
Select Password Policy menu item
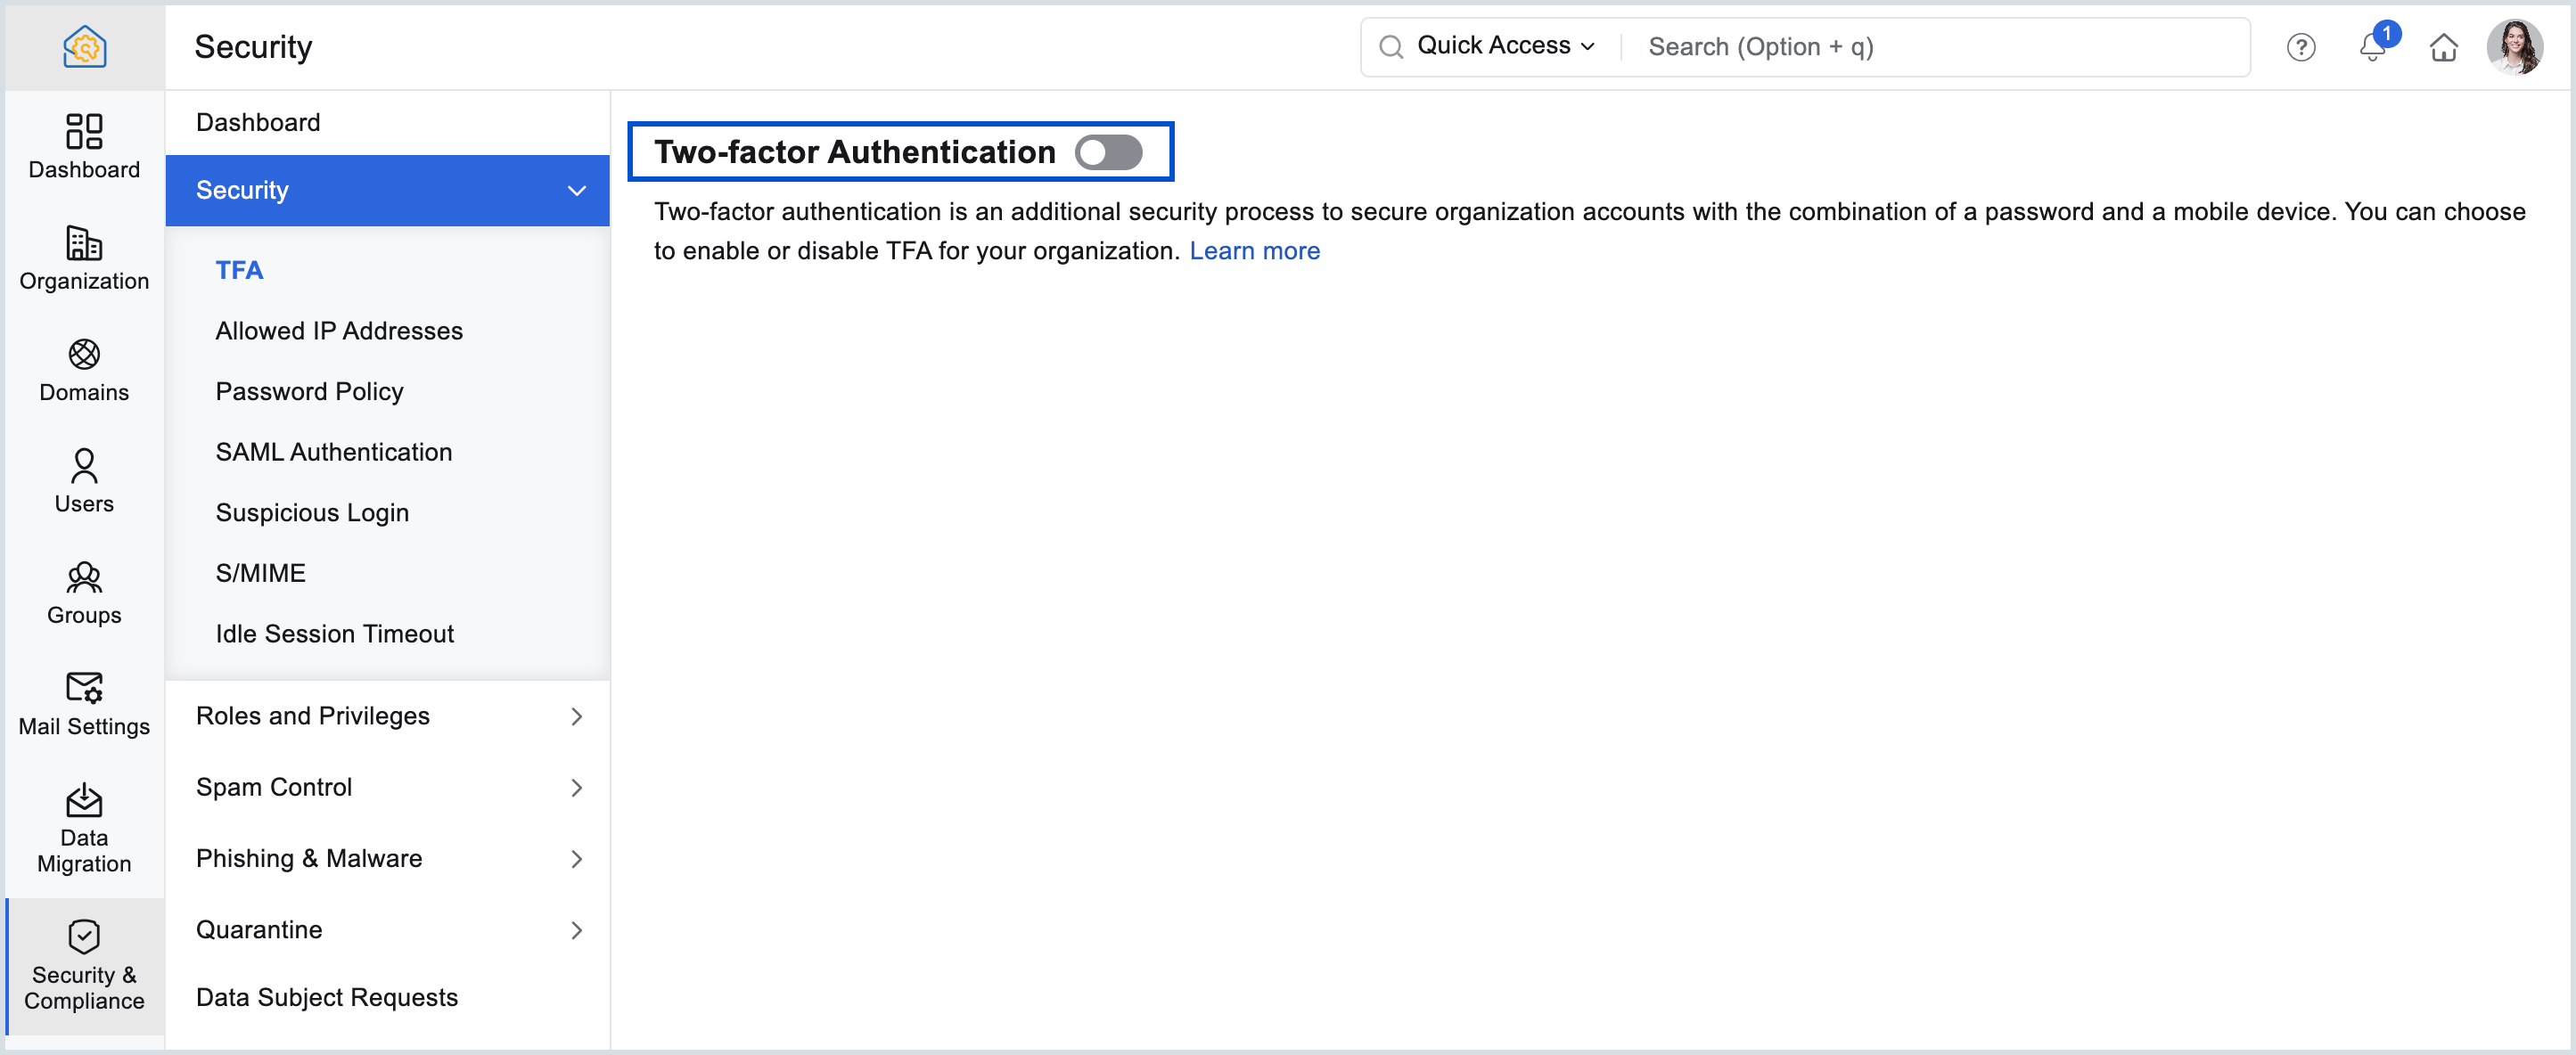(309, 391)
